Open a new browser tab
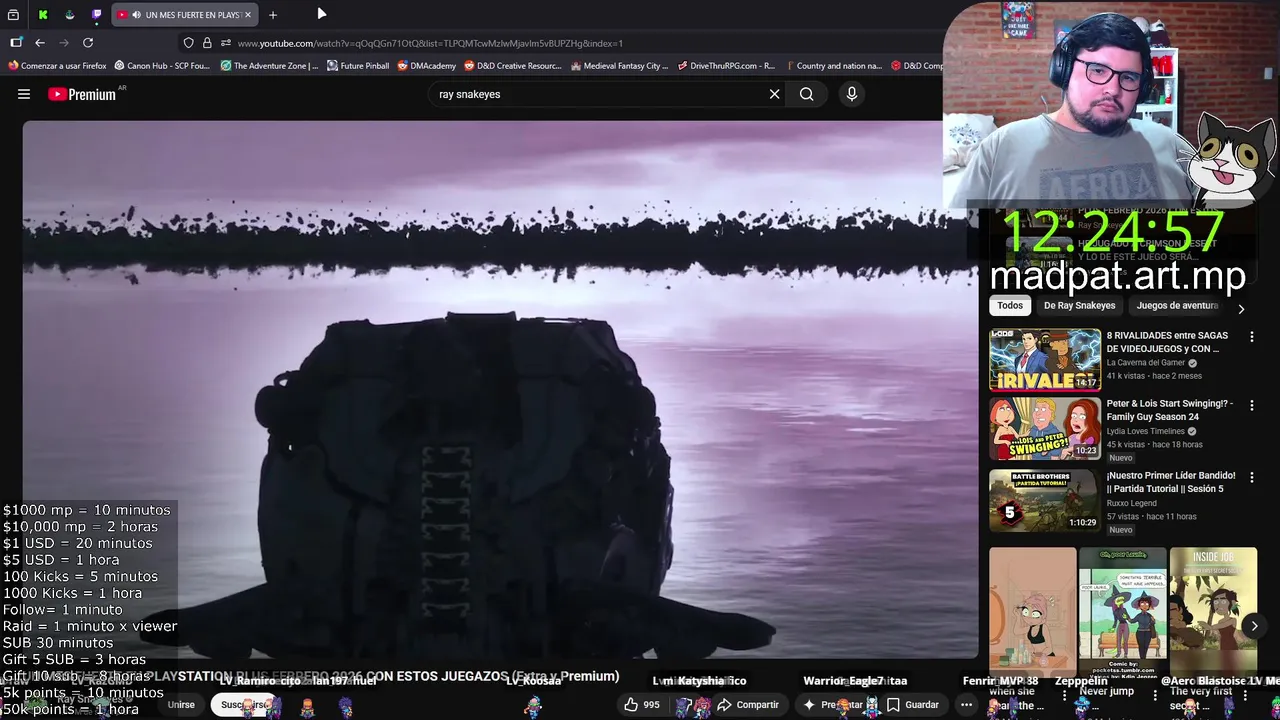The image size is (1280, 720). [272, 15]
